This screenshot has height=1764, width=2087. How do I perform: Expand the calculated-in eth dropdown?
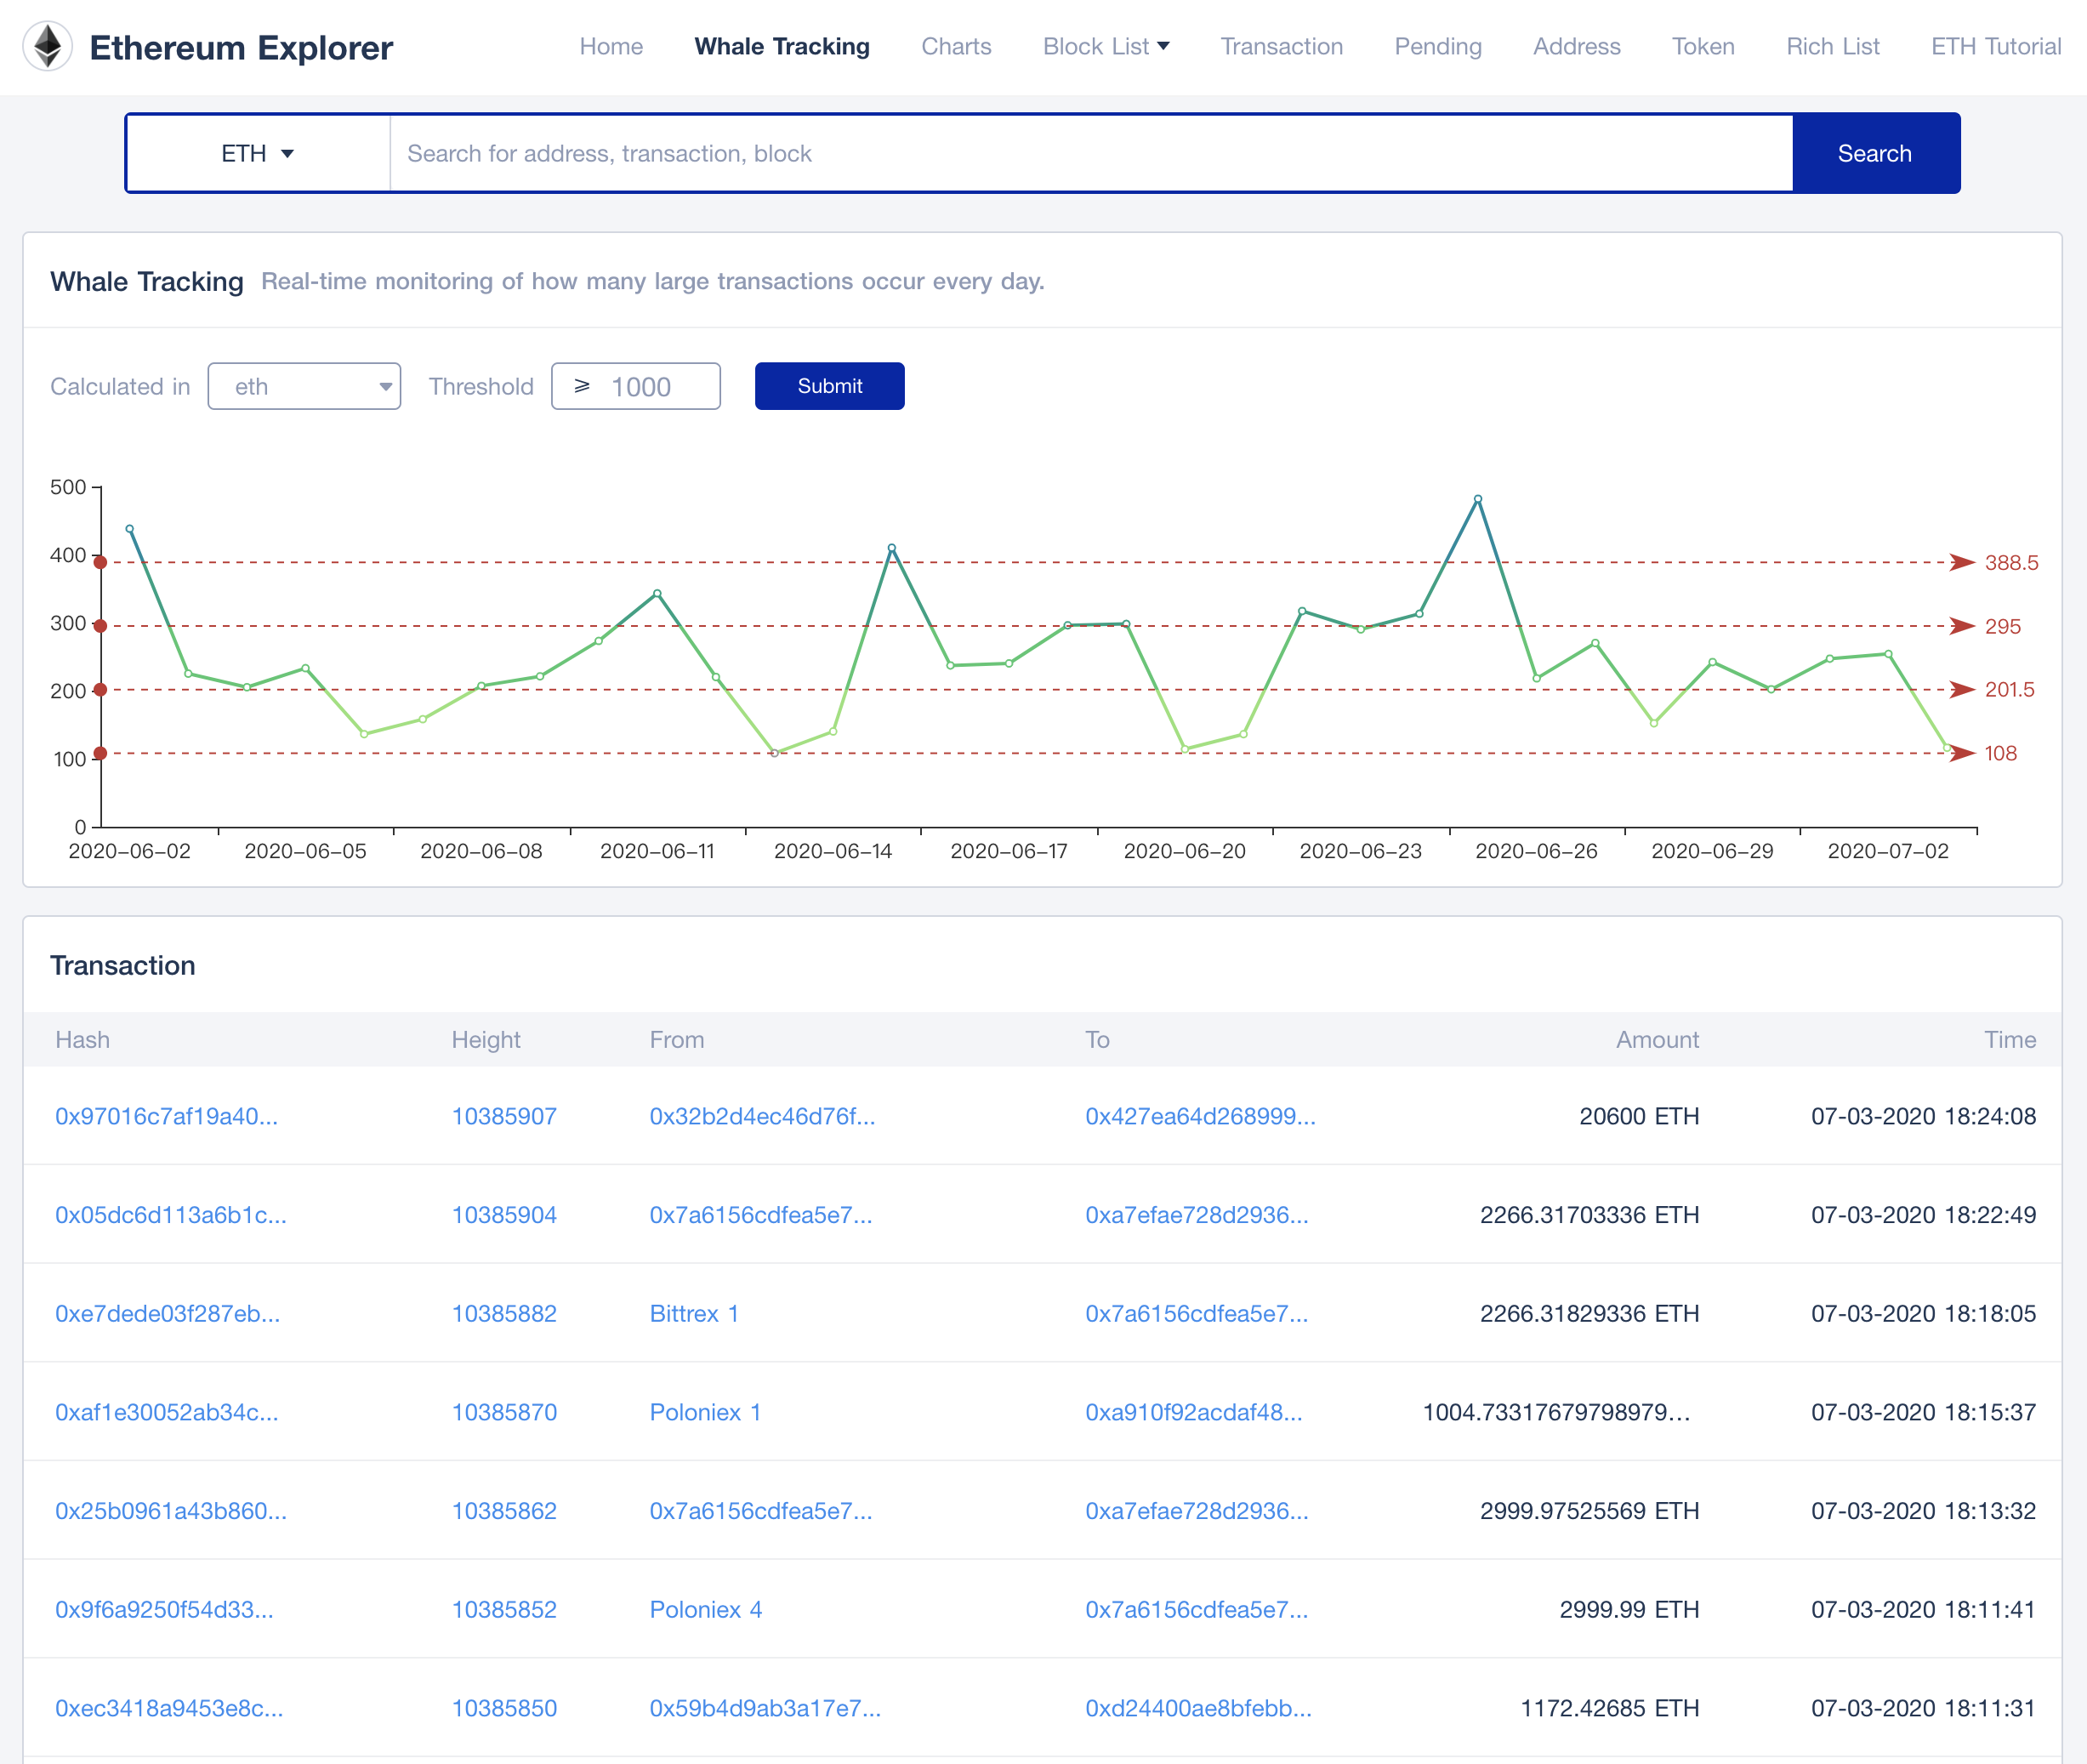(x=299, y=385)
